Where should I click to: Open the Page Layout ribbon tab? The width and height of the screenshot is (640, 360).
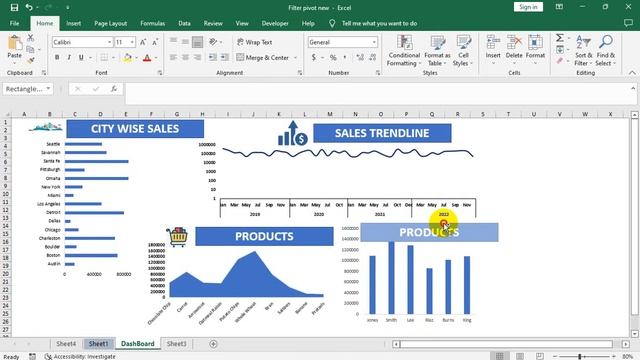coord(111,23)
